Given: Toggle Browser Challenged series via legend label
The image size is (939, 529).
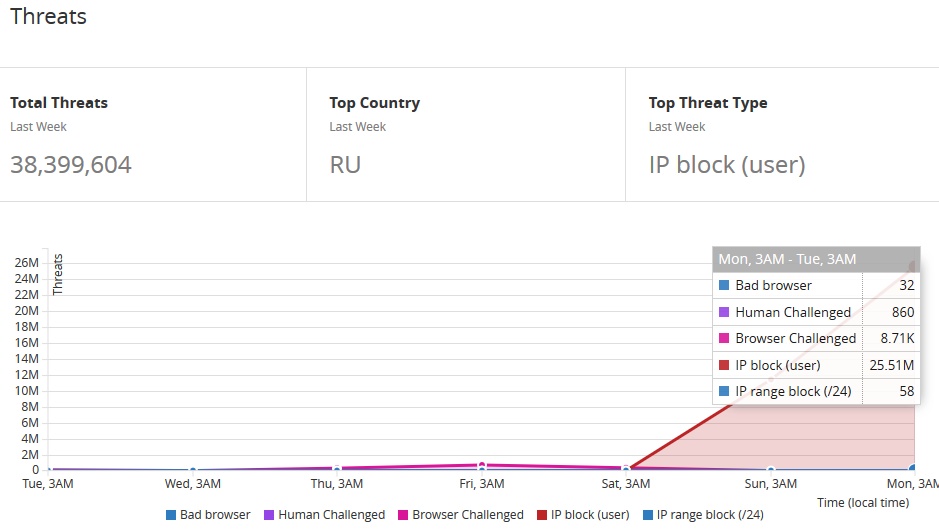Looking at the screenshot, I should pos(467,515).
